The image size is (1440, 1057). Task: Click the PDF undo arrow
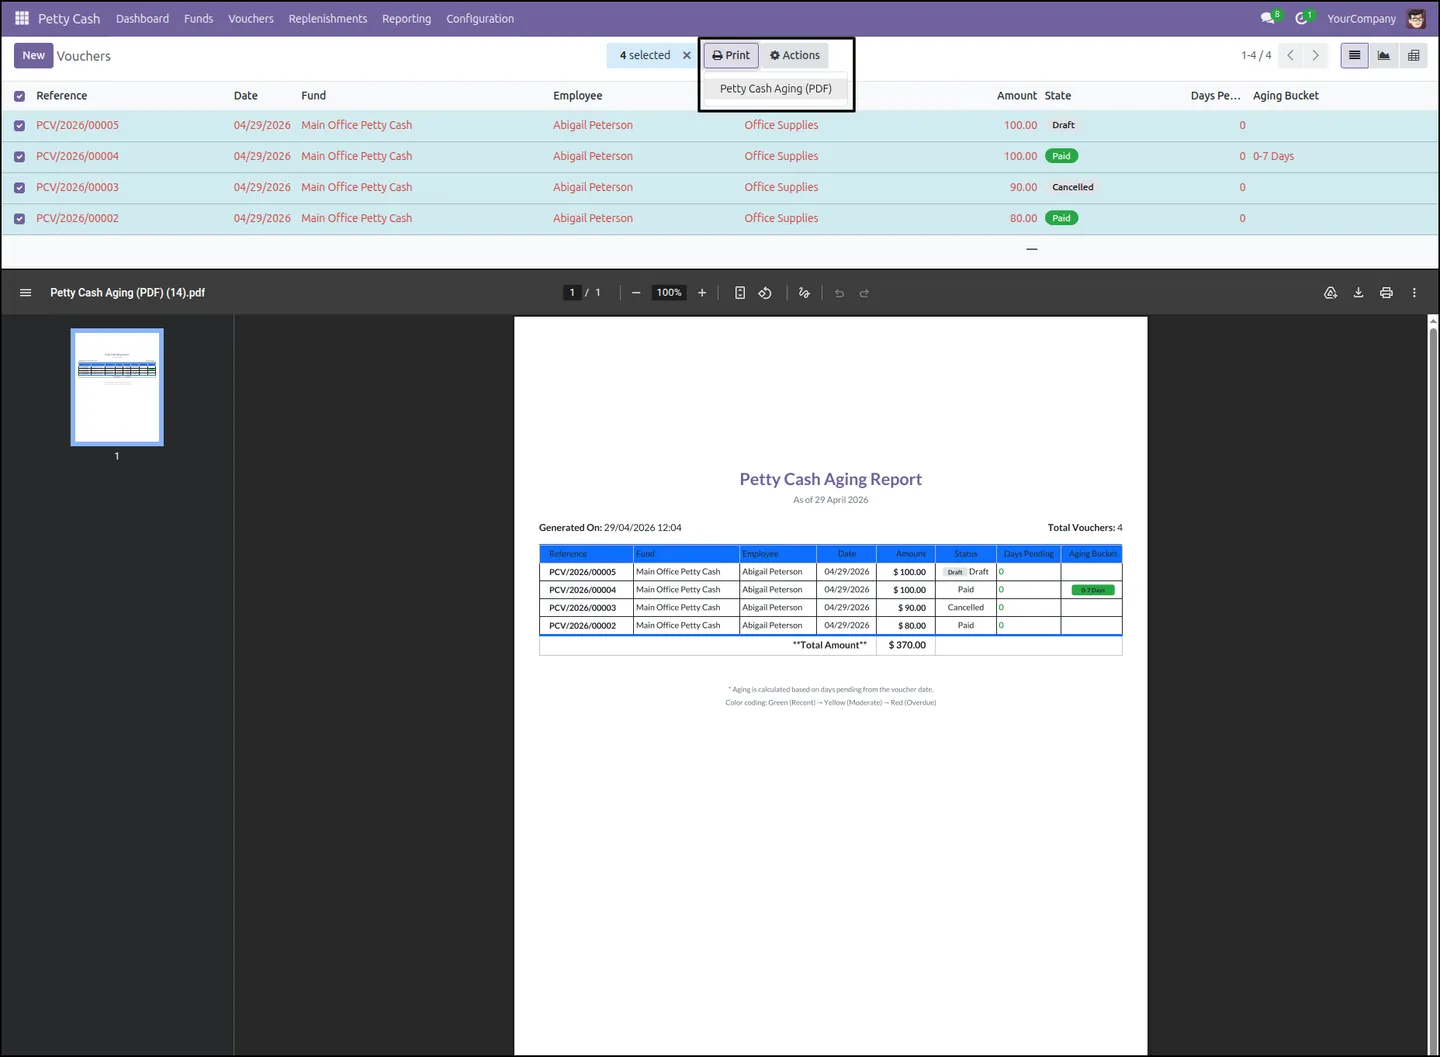click(840, 293)
